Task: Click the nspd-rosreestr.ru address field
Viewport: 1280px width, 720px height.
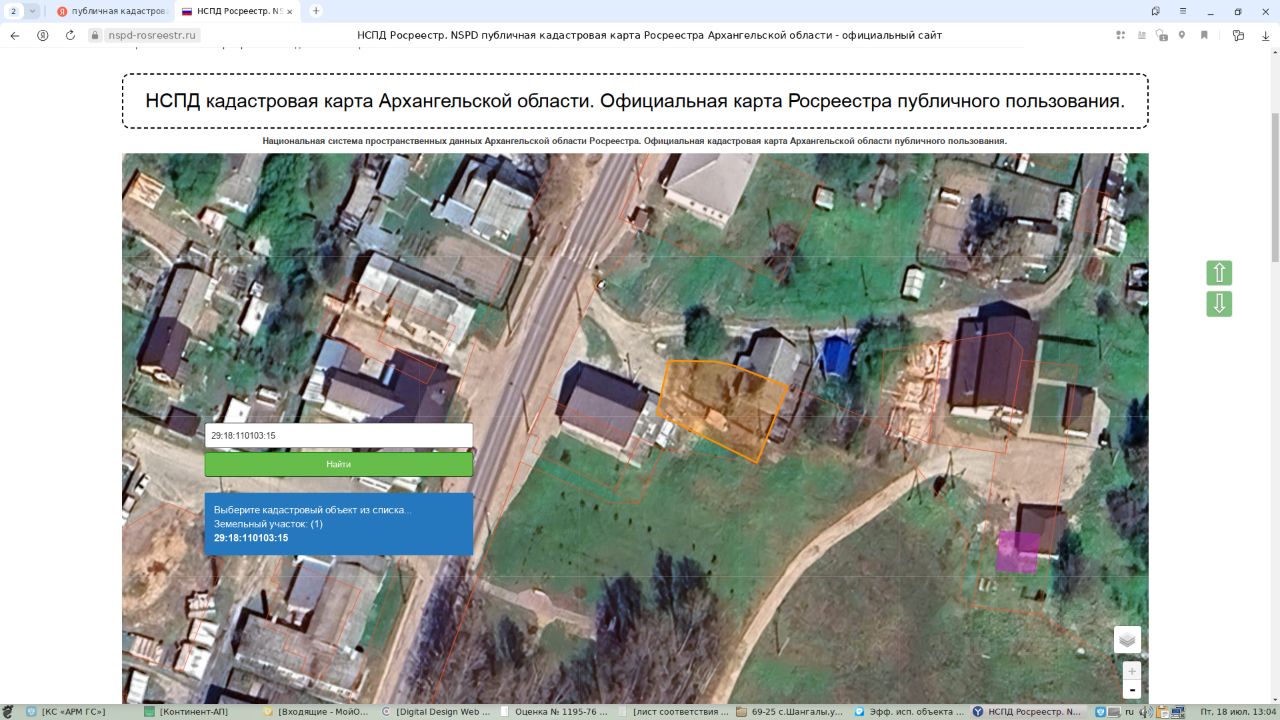Action: point(153,35)
